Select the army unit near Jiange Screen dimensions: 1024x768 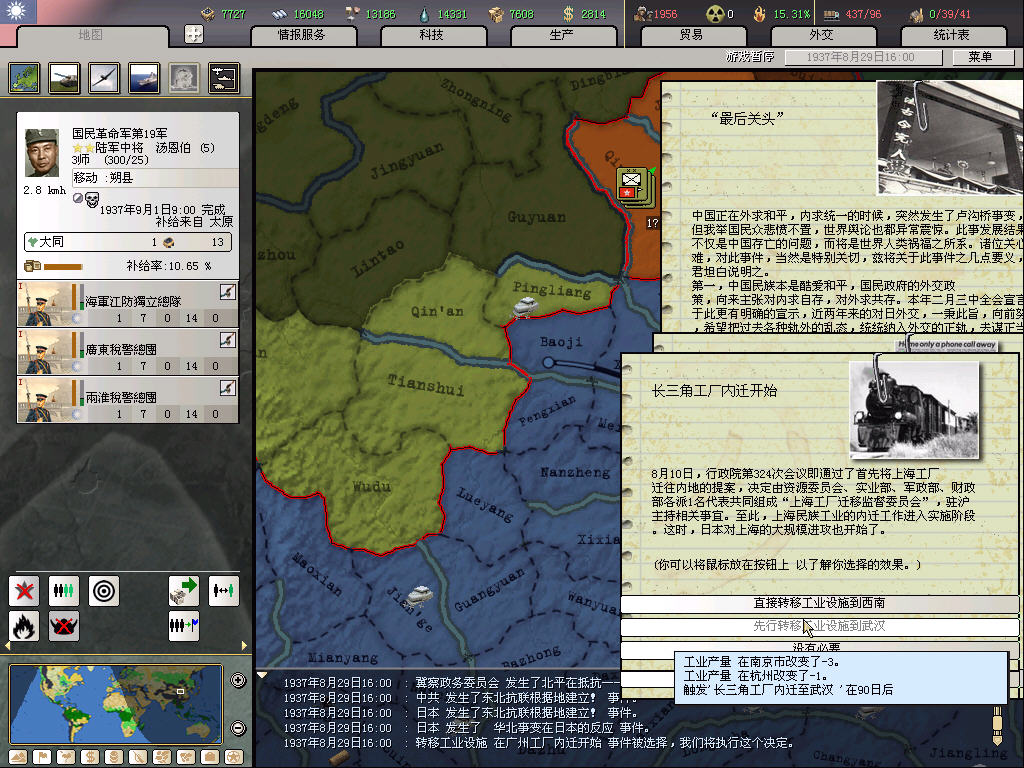(x=421, y=594)
